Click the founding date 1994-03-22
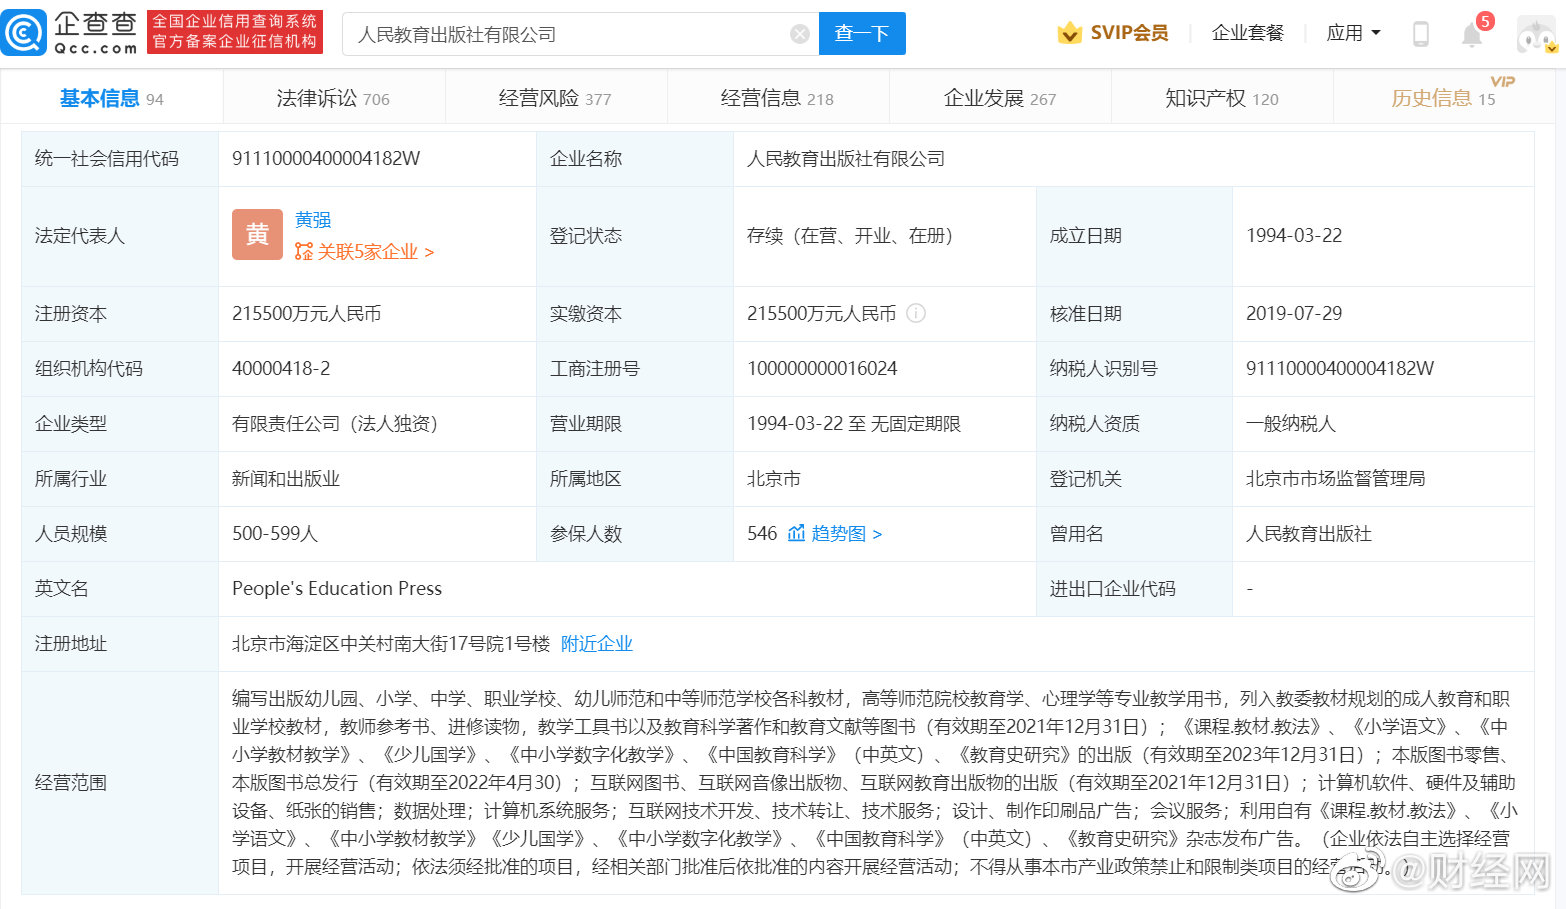 click(1294, 235)
